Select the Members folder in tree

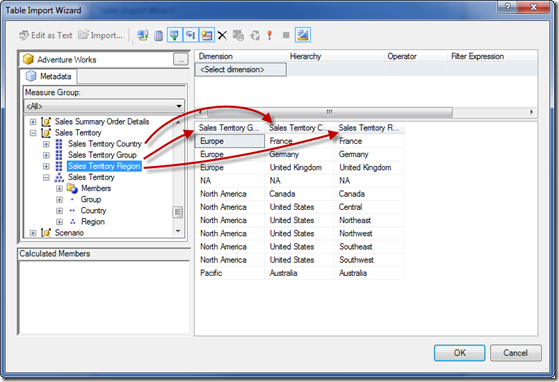tap(96, 188)
